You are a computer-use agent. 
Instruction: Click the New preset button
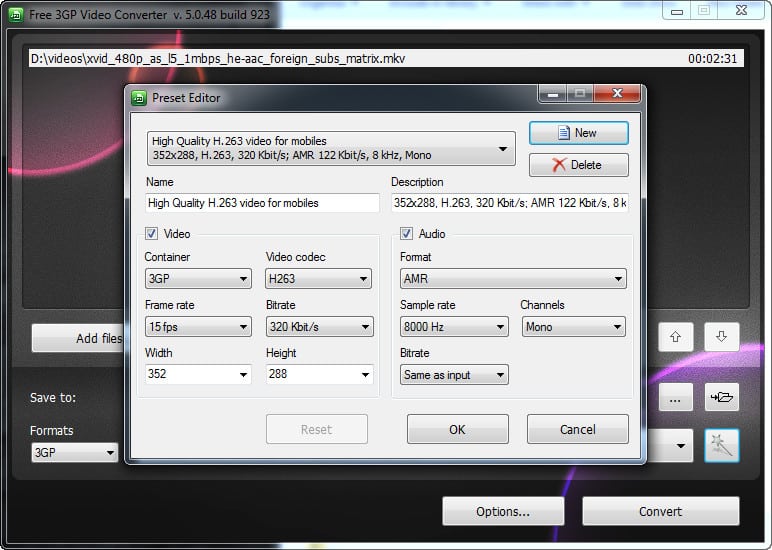pos(578,132)
